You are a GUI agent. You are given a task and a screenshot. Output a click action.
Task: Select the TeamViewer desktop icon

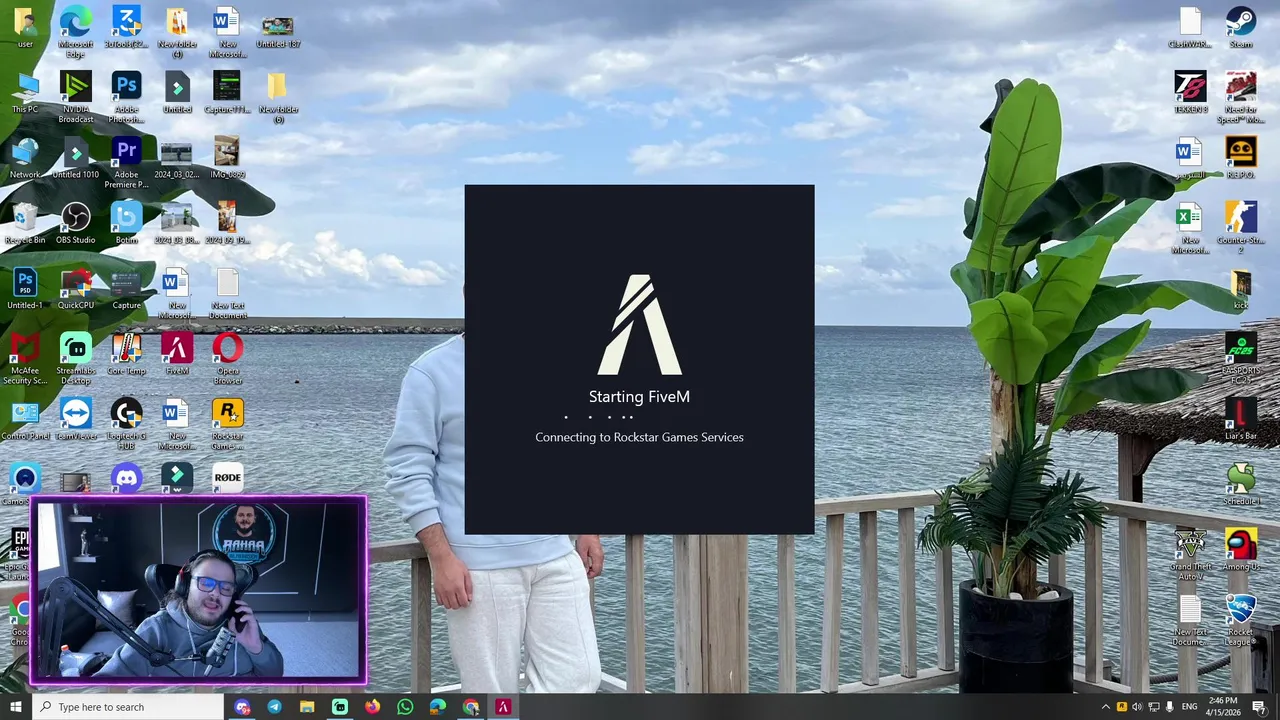[76, 420]
